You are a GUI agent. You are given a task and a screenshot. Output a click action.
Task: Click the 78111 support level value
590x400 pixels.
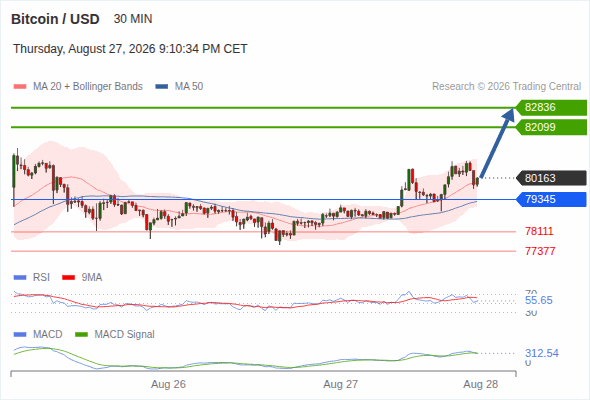click(539, 231)
